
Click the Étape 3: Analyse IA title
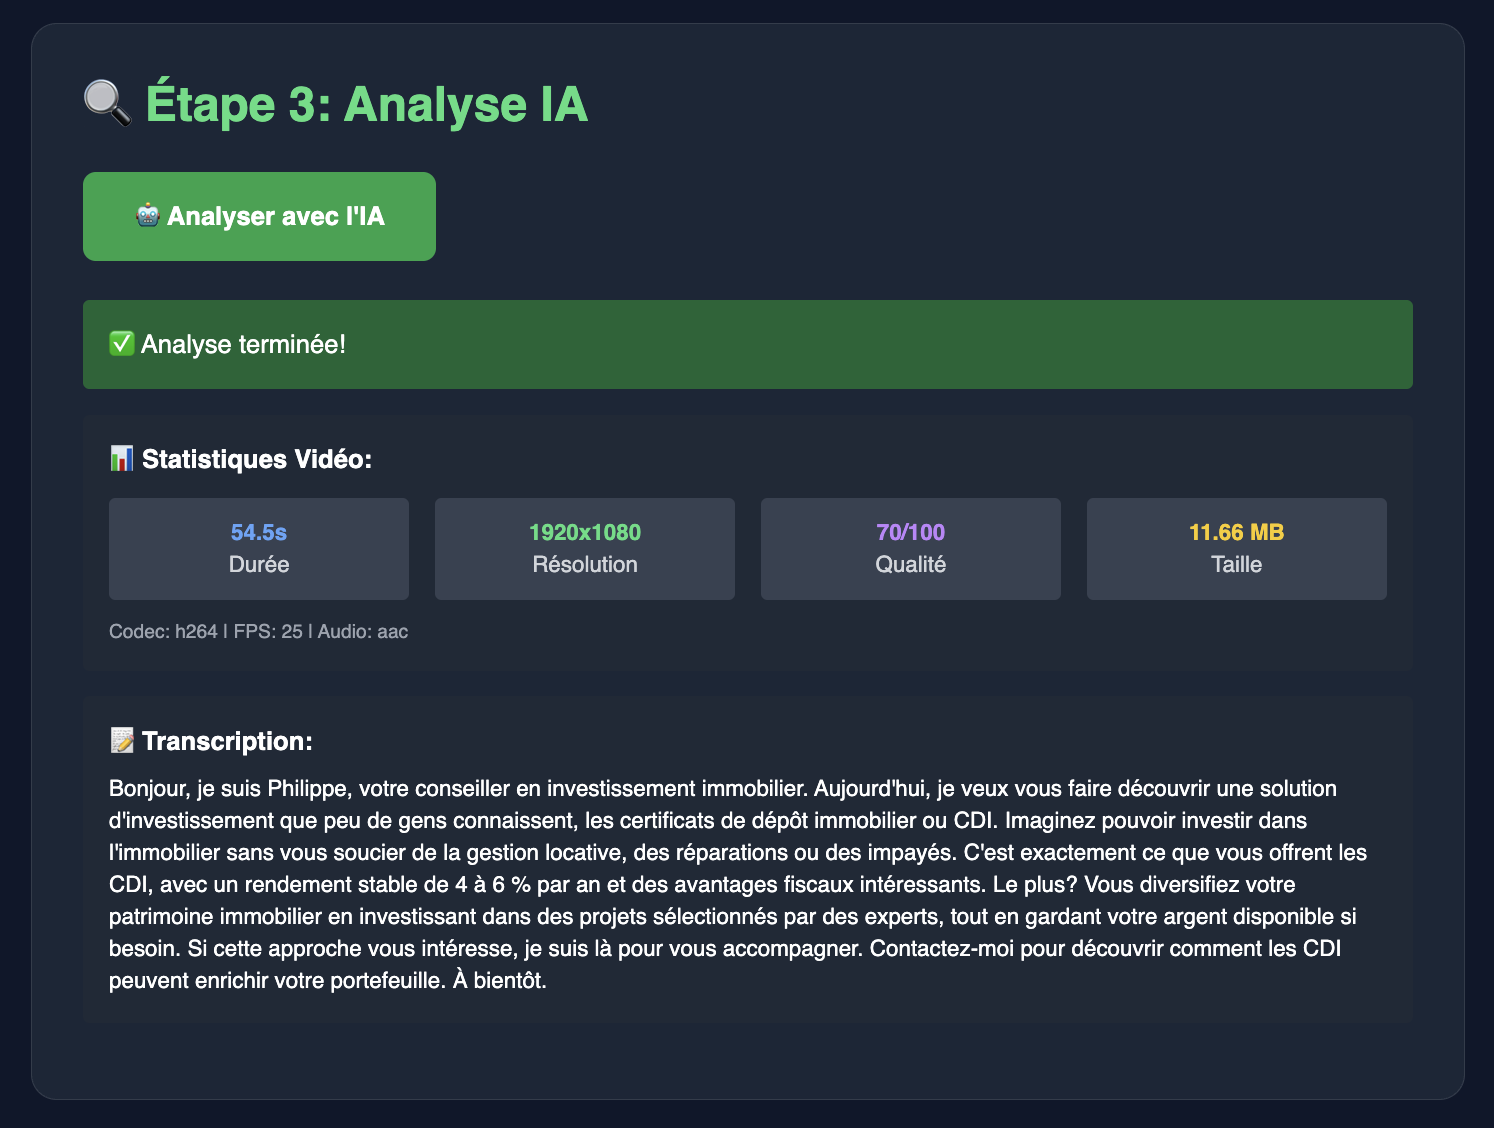point(367,102)
